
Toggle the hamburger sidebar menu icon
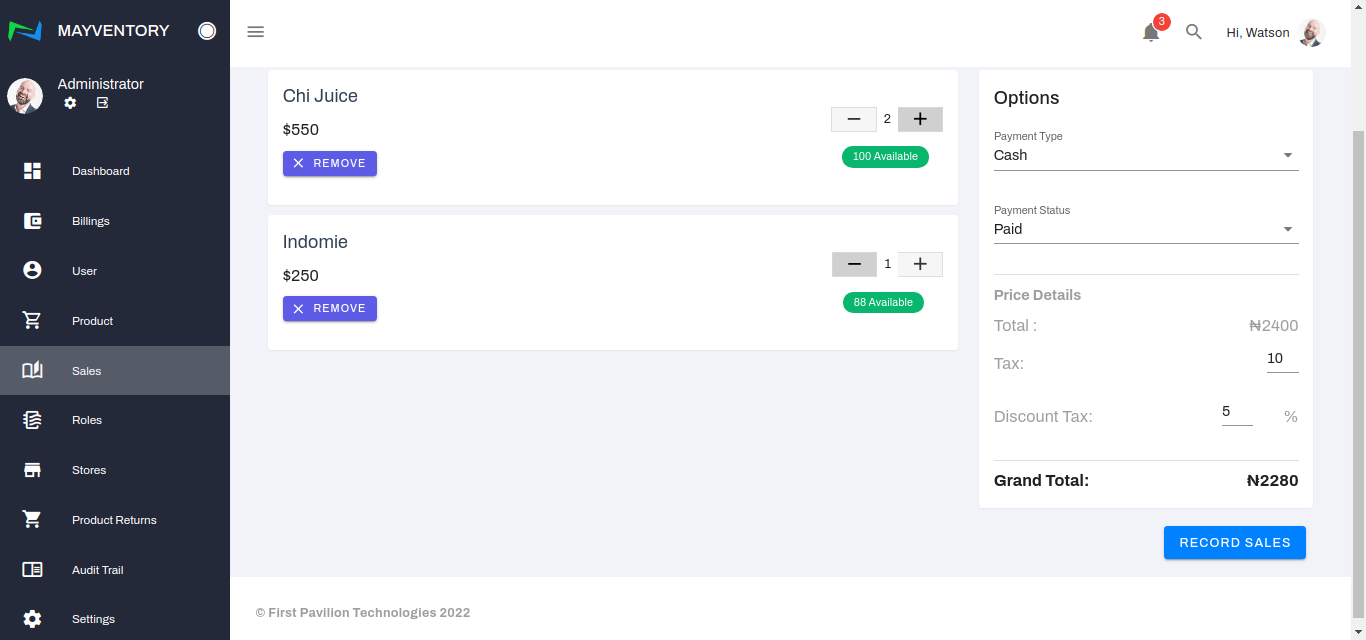tap(256, 32)
